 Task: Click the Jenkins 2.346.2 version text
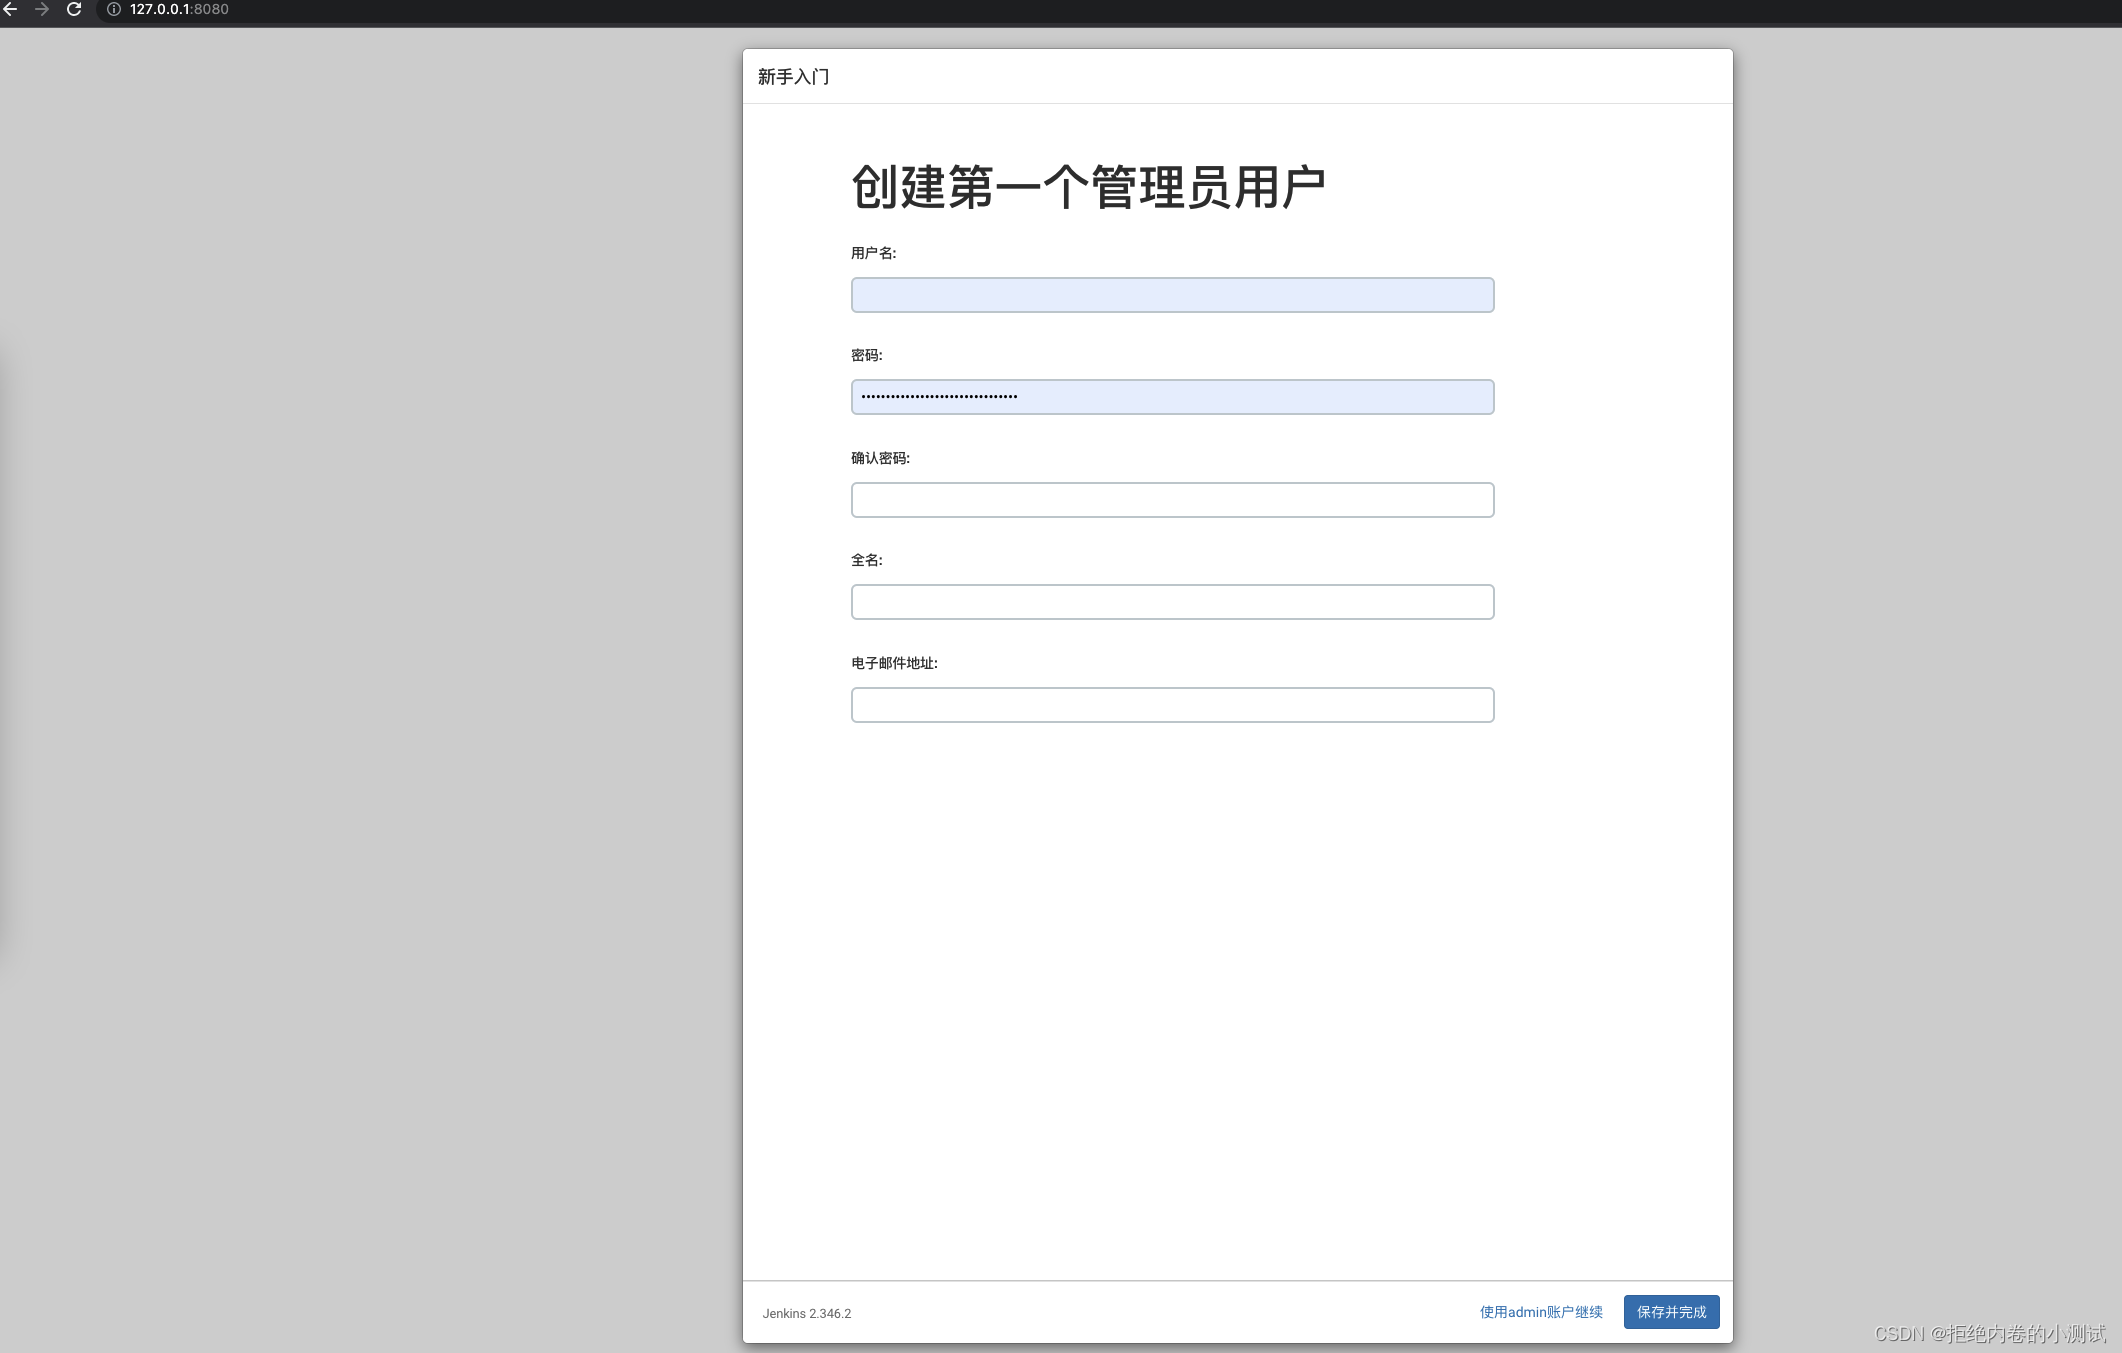(x=807, y=1313)
